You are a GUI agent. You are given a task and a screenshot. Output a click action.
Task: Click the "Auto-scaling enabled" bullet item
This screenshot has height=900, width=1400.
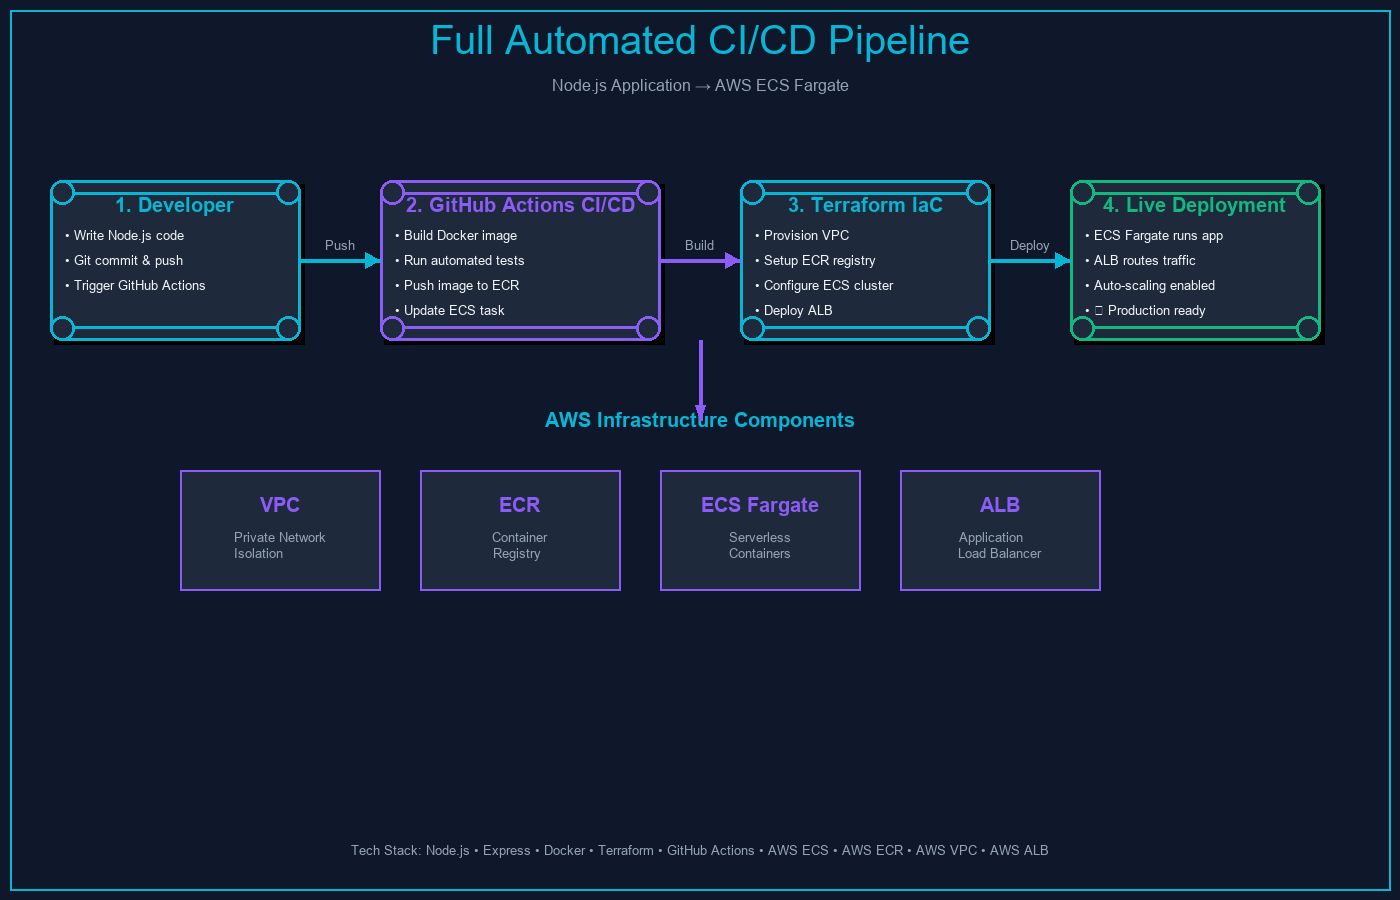1154,285
